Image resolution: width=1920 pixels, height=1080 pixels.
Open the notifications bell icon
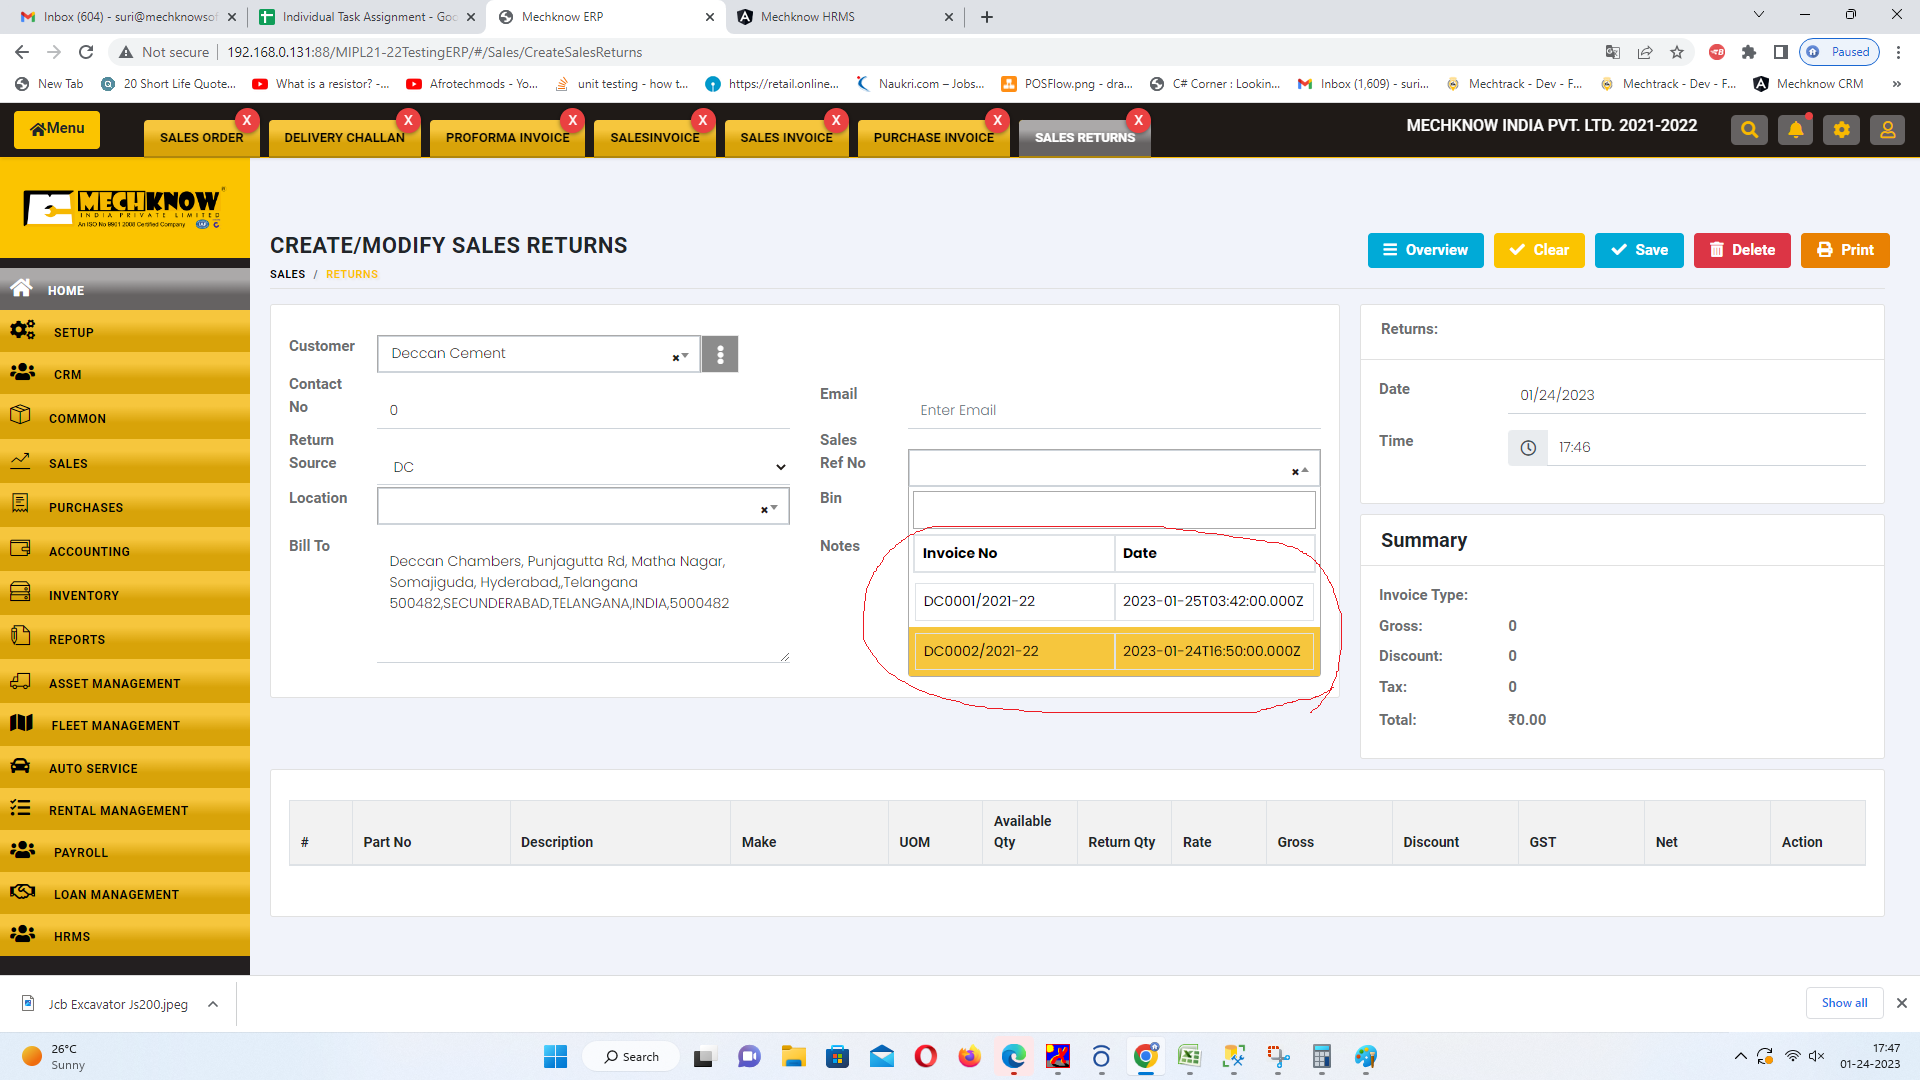[1795, 130]
